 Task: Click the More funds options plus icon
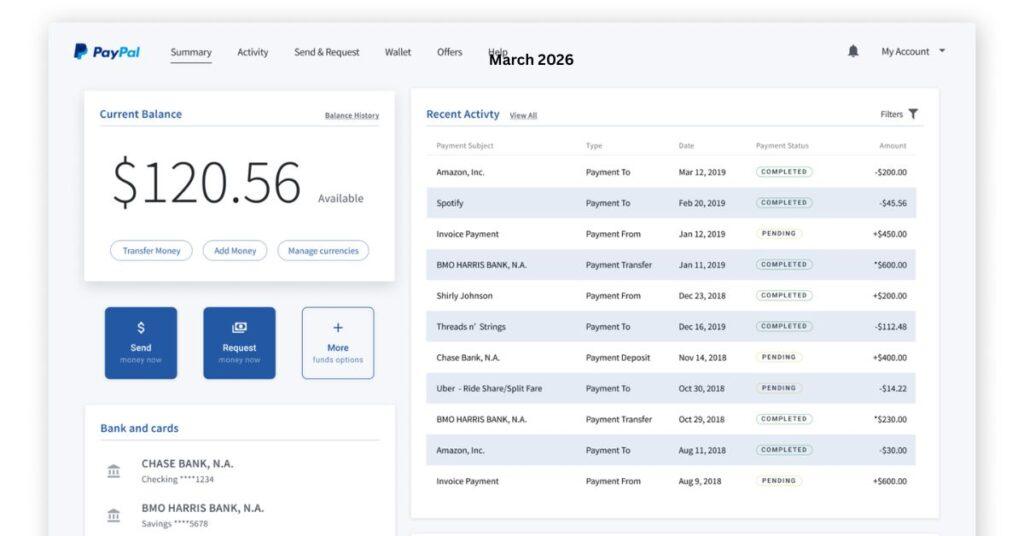338,328
